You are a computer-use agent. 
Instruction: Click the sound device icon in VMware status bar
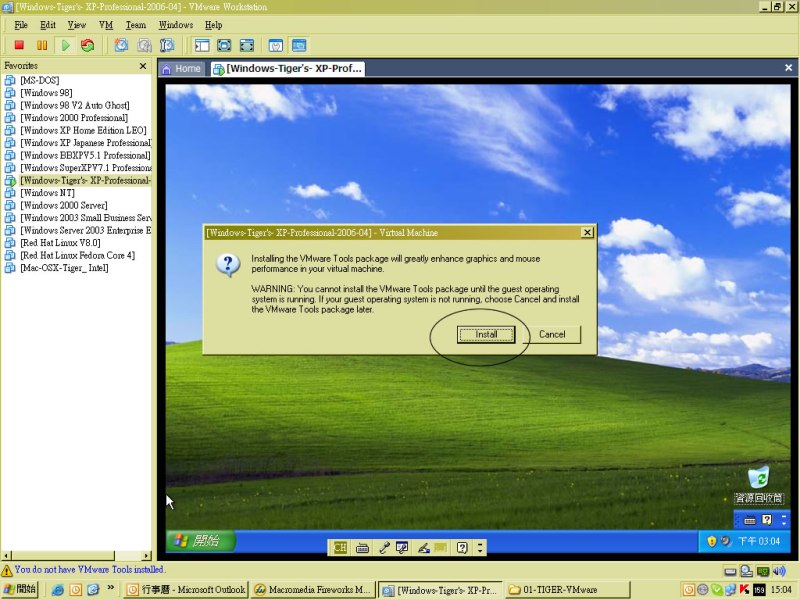[779, 571]
